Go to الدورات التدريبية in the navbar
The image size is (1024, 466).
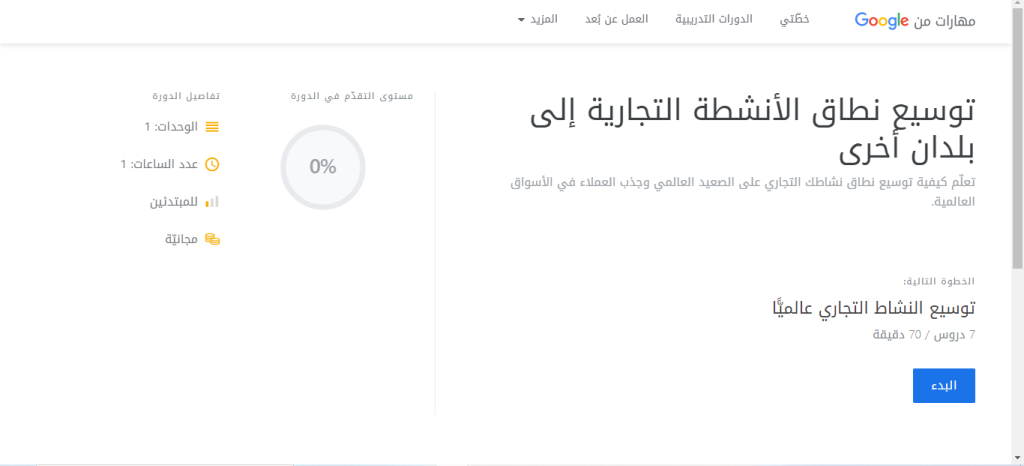click(x=714, y=20)
